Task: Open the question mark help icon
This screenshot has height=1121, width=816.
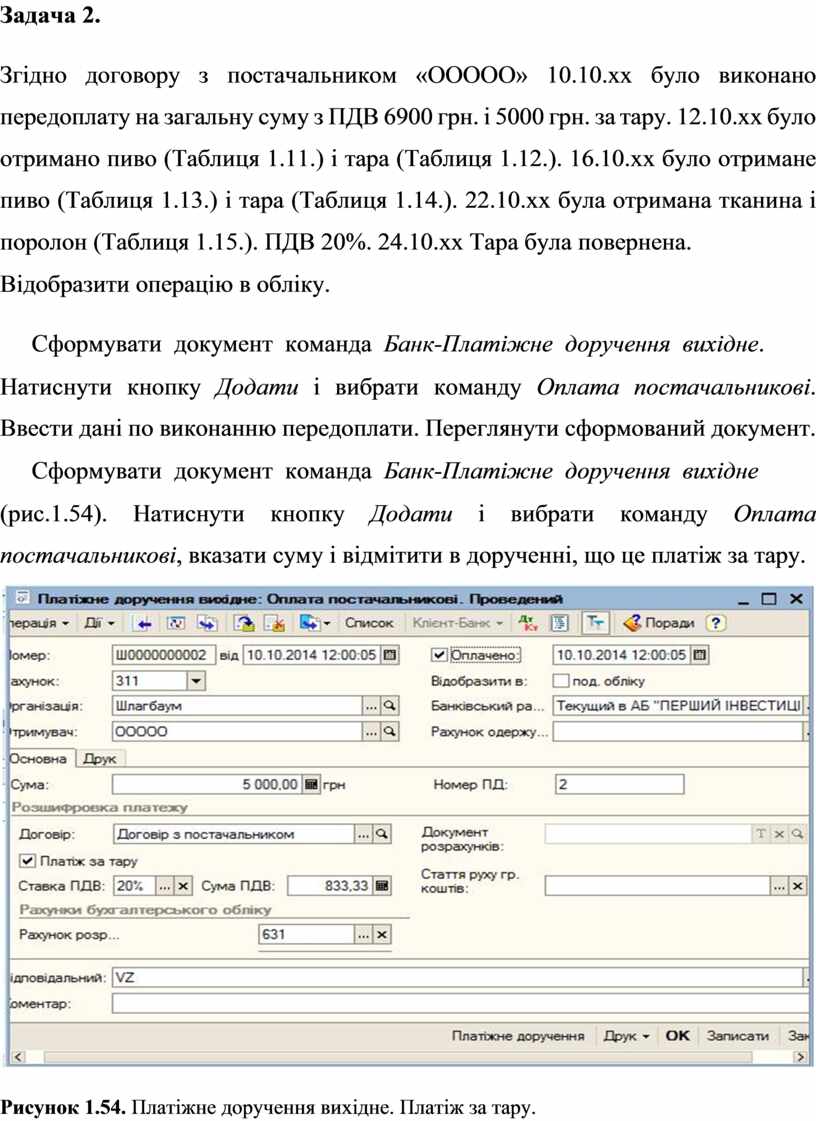Action: tap(715, 623)
